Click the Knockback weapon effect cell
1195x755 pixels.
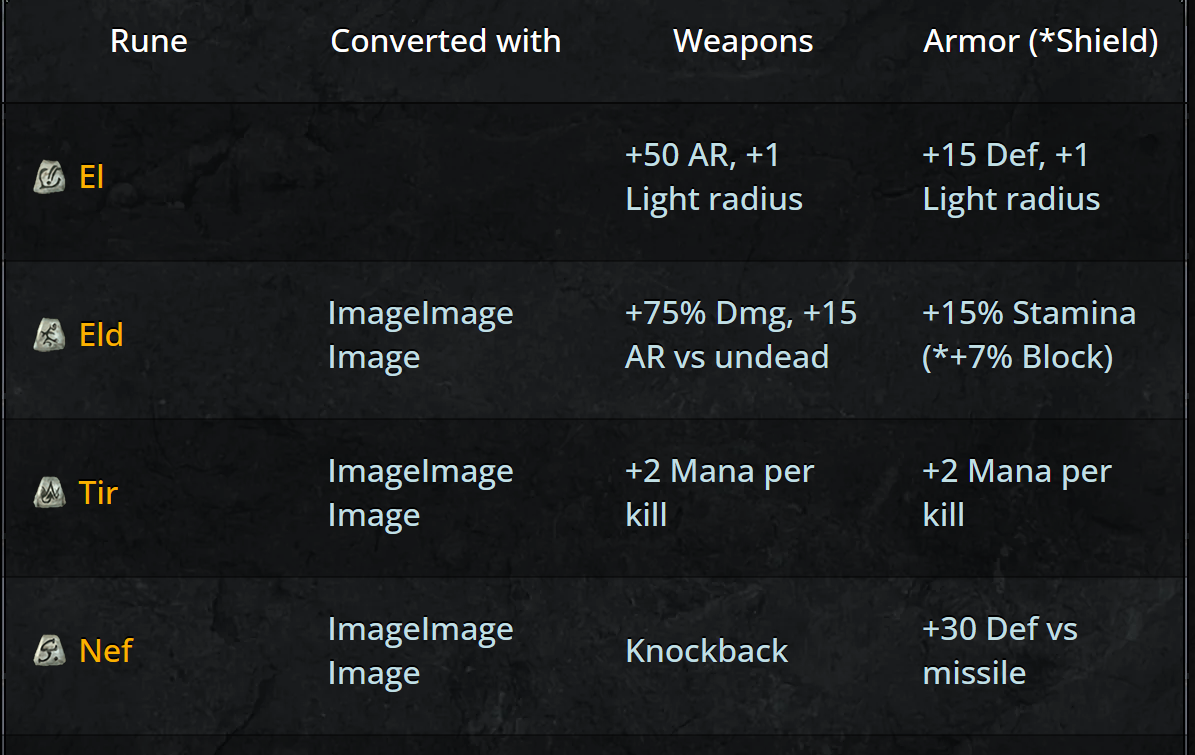point(706,651)
